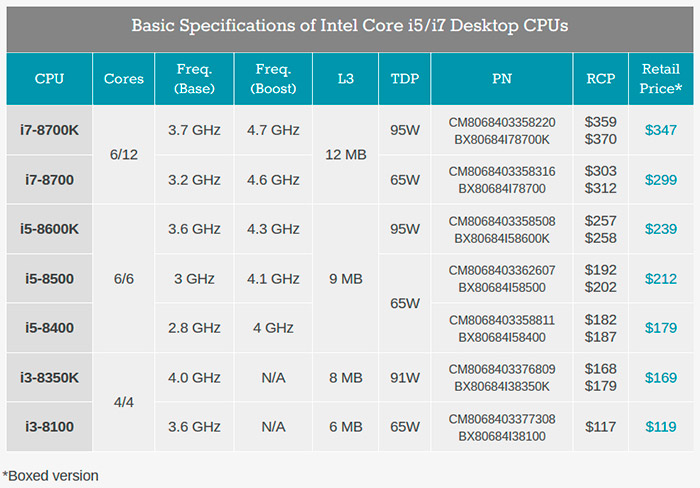
Task: Click the i5-8600K CPU cell
Action: coord(49,229)
